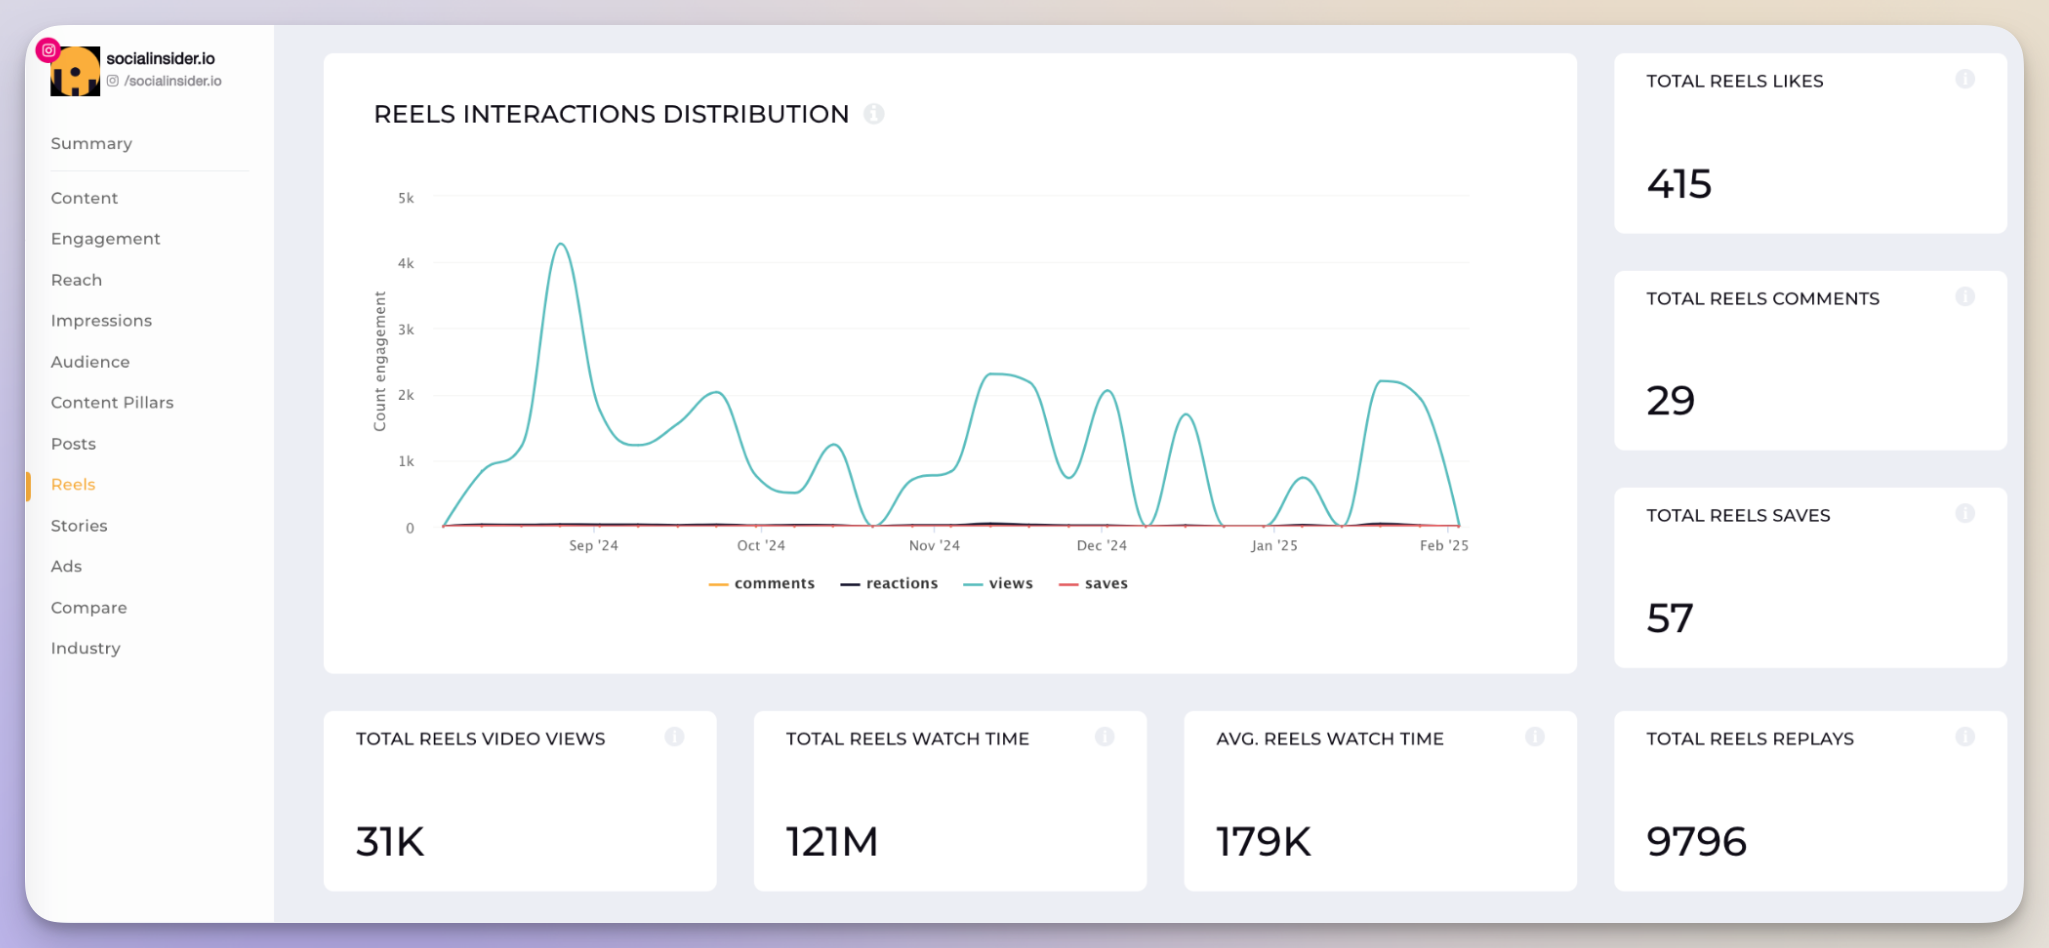Toggle the views series in chart legend
This screenshot has width=2049, height=948.
[998, 584]
